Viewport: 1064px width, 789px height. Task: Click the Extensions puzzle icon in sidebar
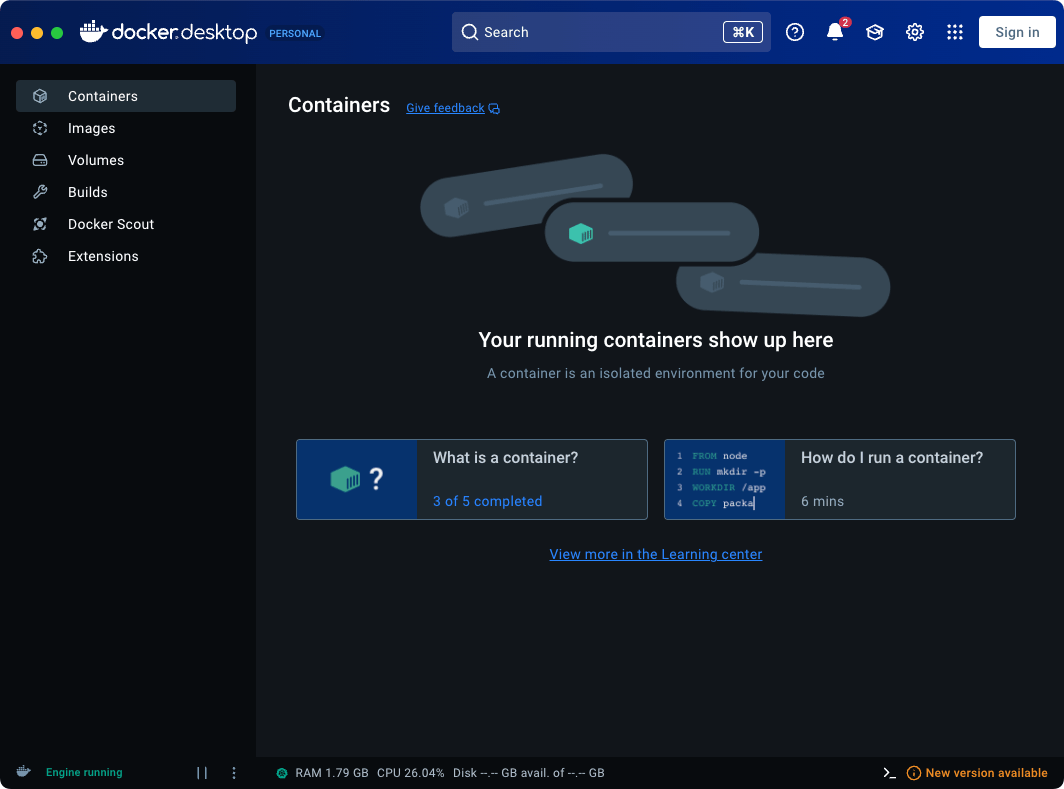40,256
